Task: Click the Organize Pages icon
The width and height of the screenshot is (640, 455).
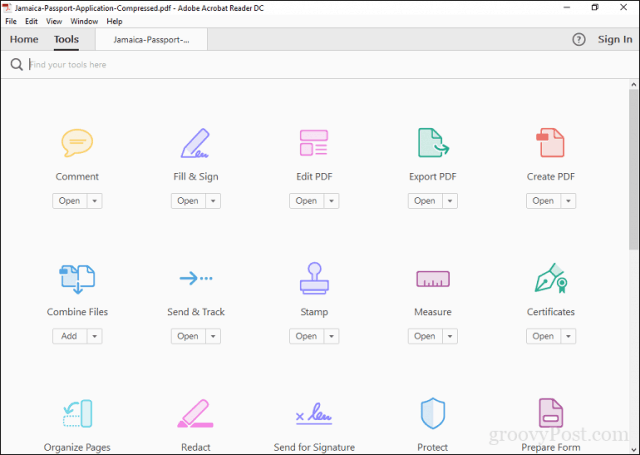Action: [x=78, y=413]
